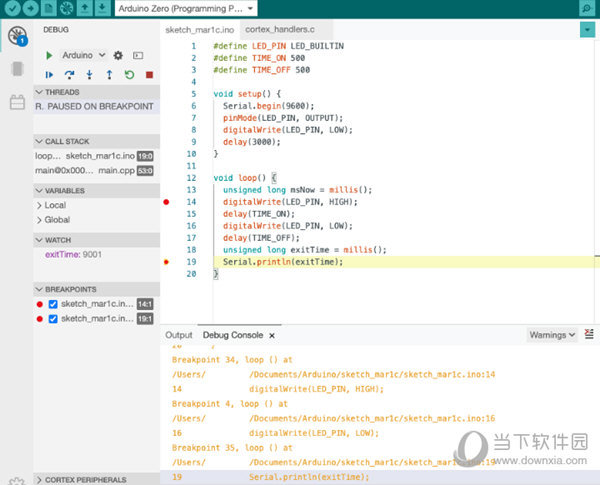Select the main@0x000 call stack frame
Viewport: 600px width, 485px height.
[x=95, y=171]
